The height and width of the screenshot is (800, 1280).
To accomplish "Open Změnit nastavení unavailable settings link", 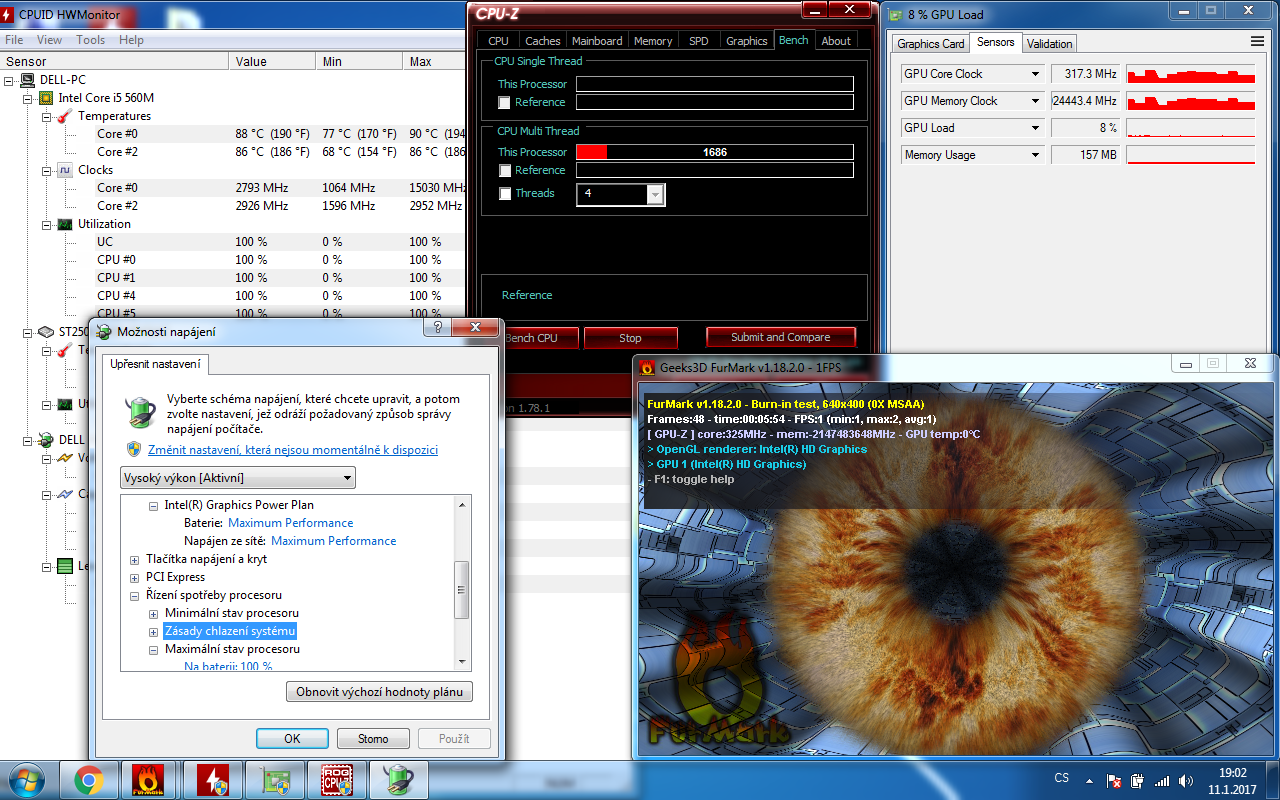I will click(x=293, y=450).
